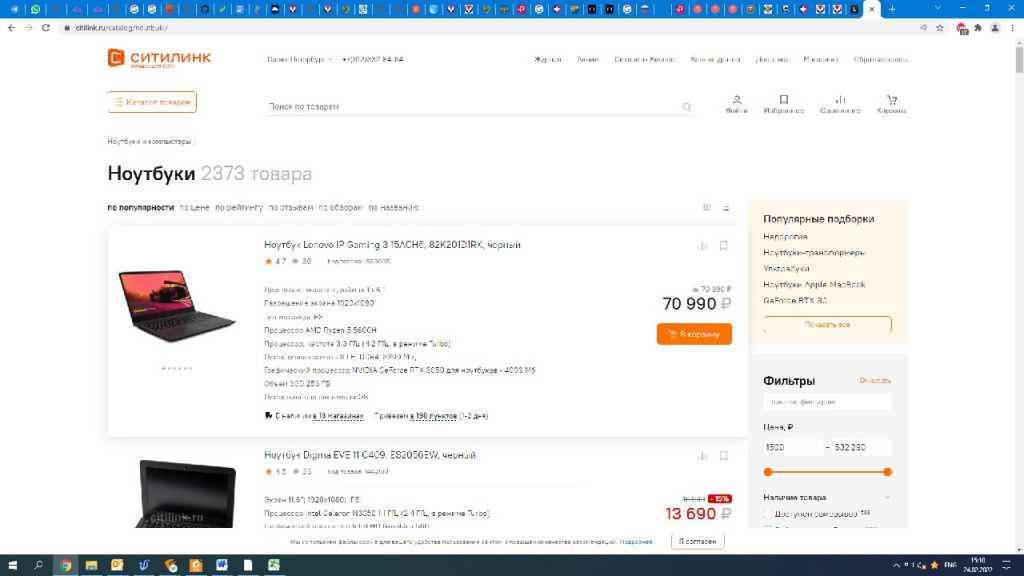Click Digma laptop product image

click(x=185, y=493)
